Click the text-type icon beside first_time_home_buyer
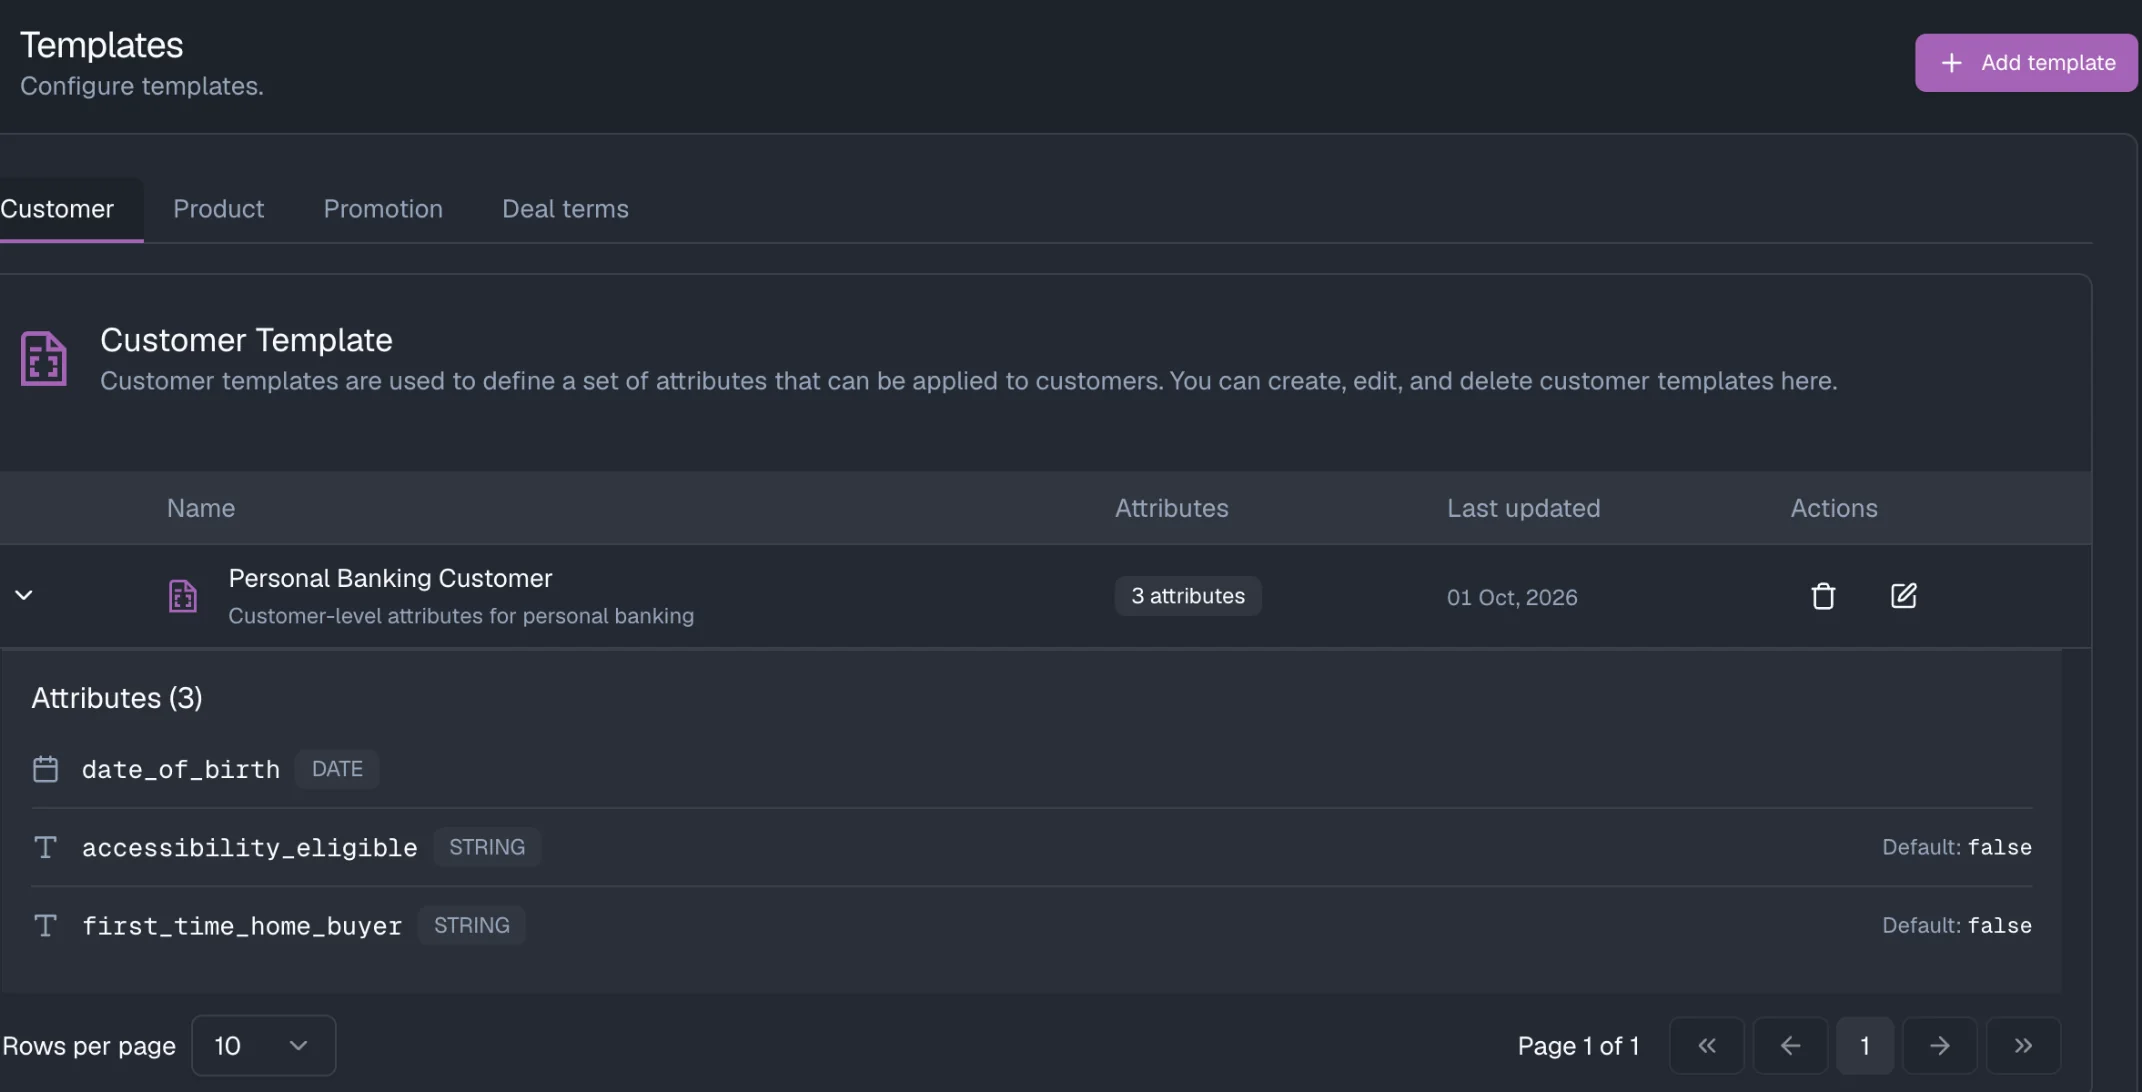The height and width of the screenshot is (1092, 2142). 45,925
